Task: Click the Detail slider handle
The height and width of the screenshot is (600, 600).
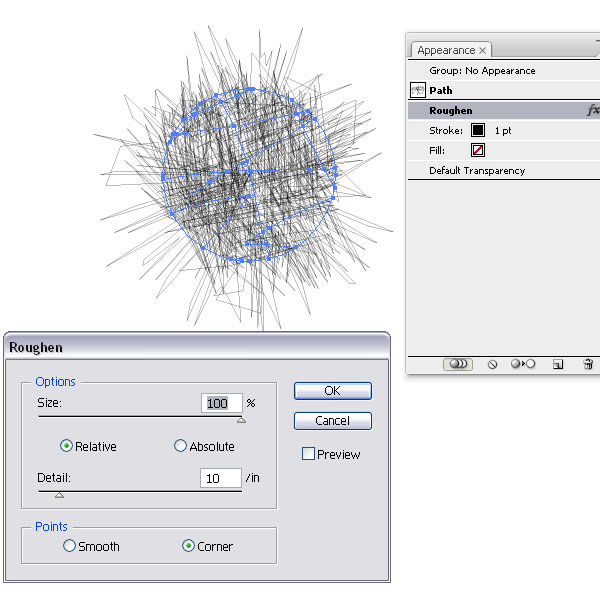Action: (59, 495)
